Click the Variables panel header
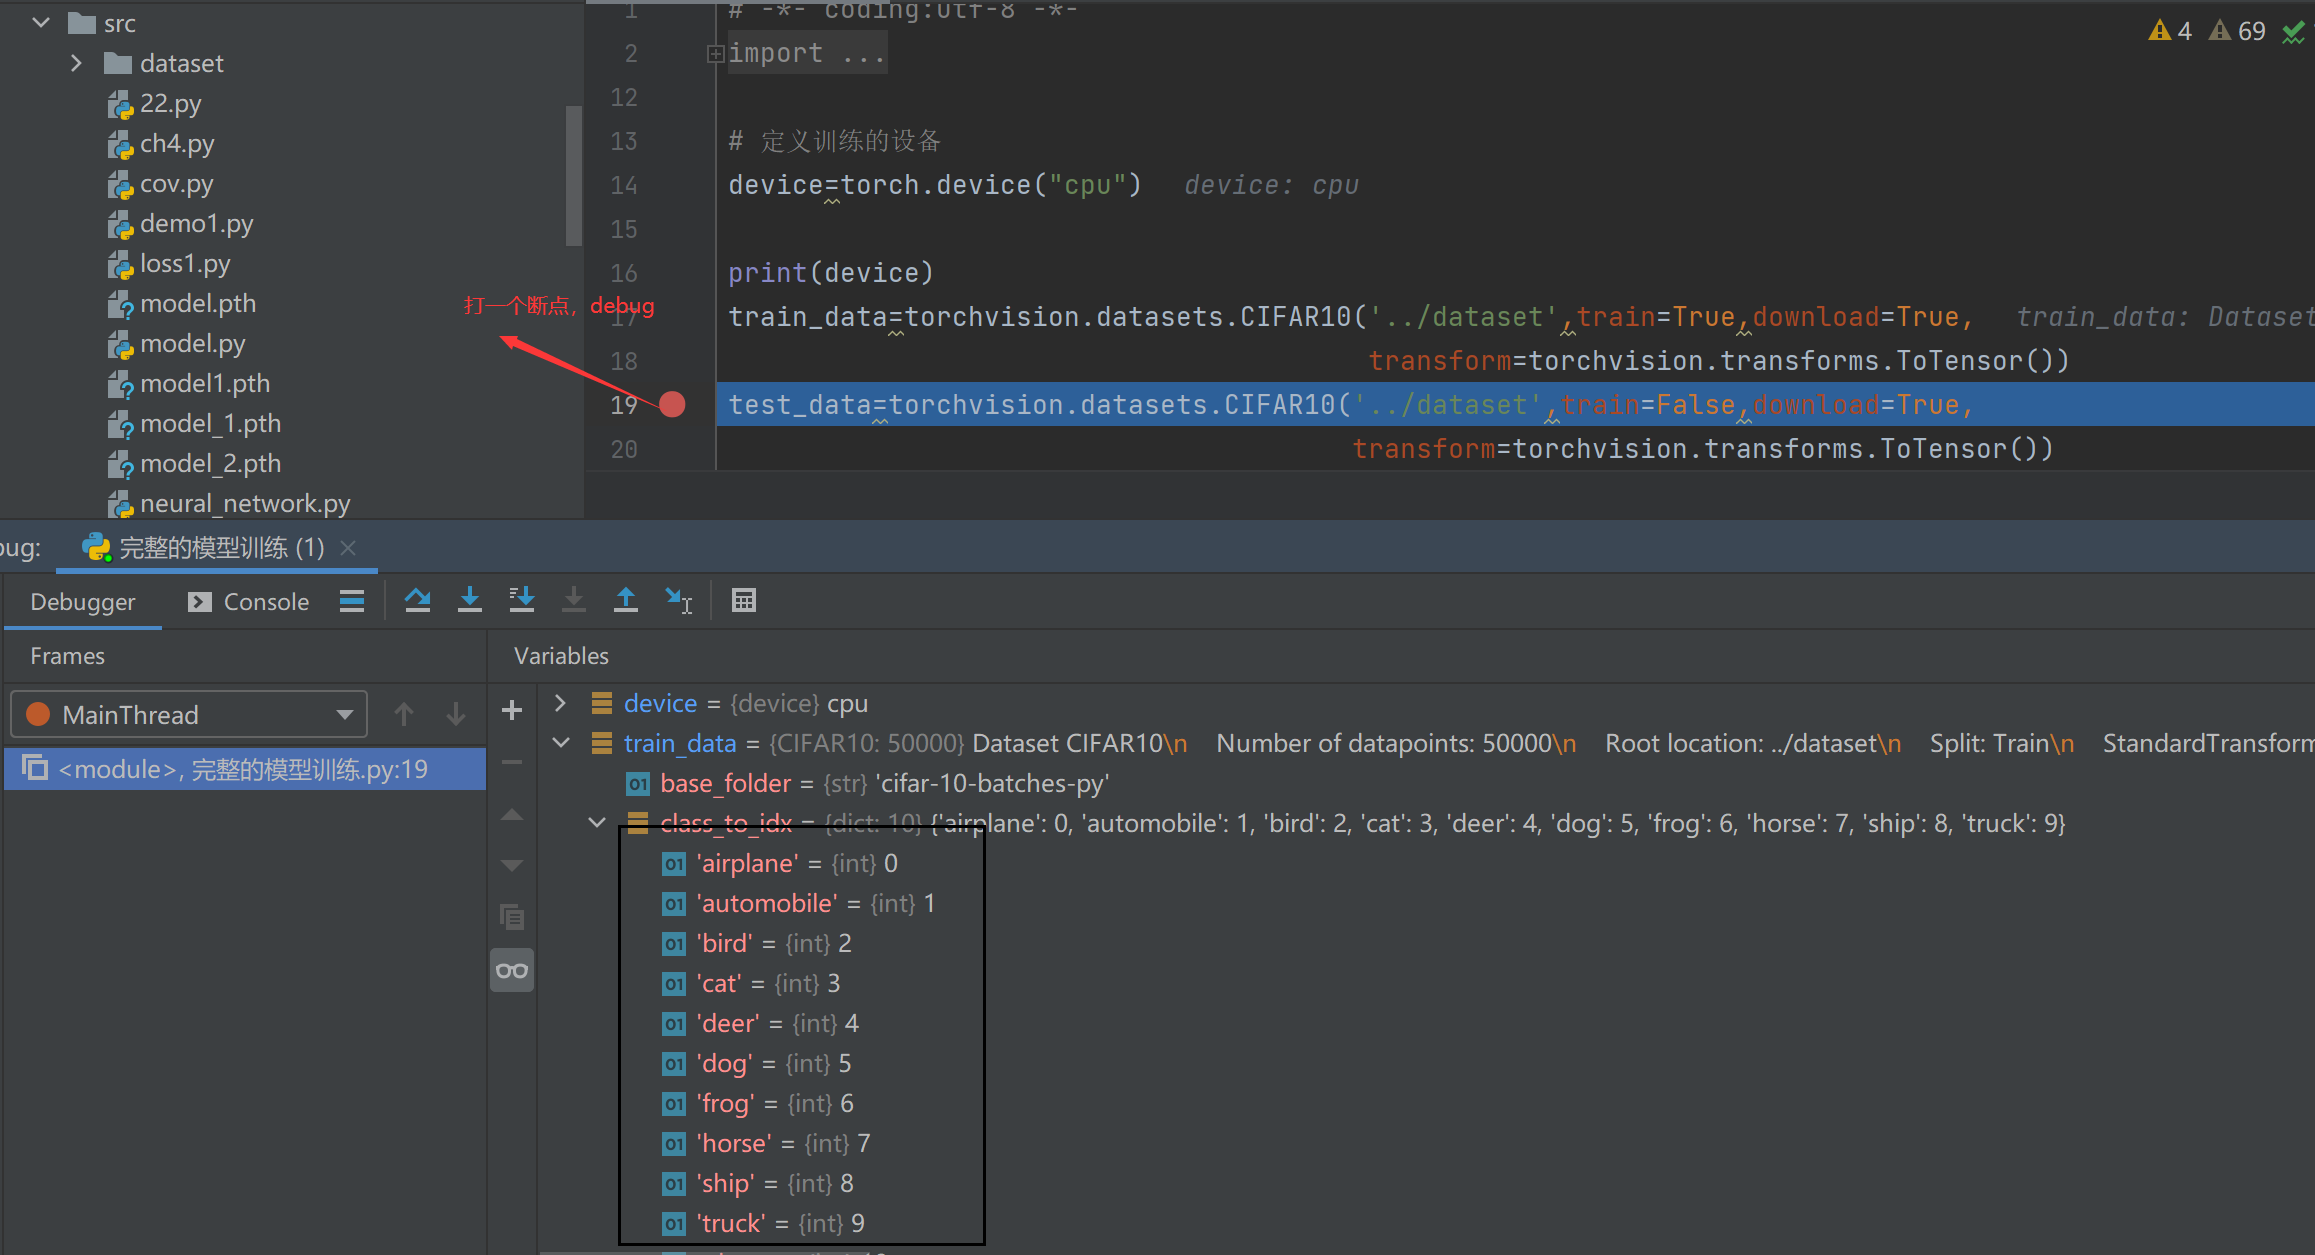This screenshot has height=1255, width=2315. pos(561,656)
